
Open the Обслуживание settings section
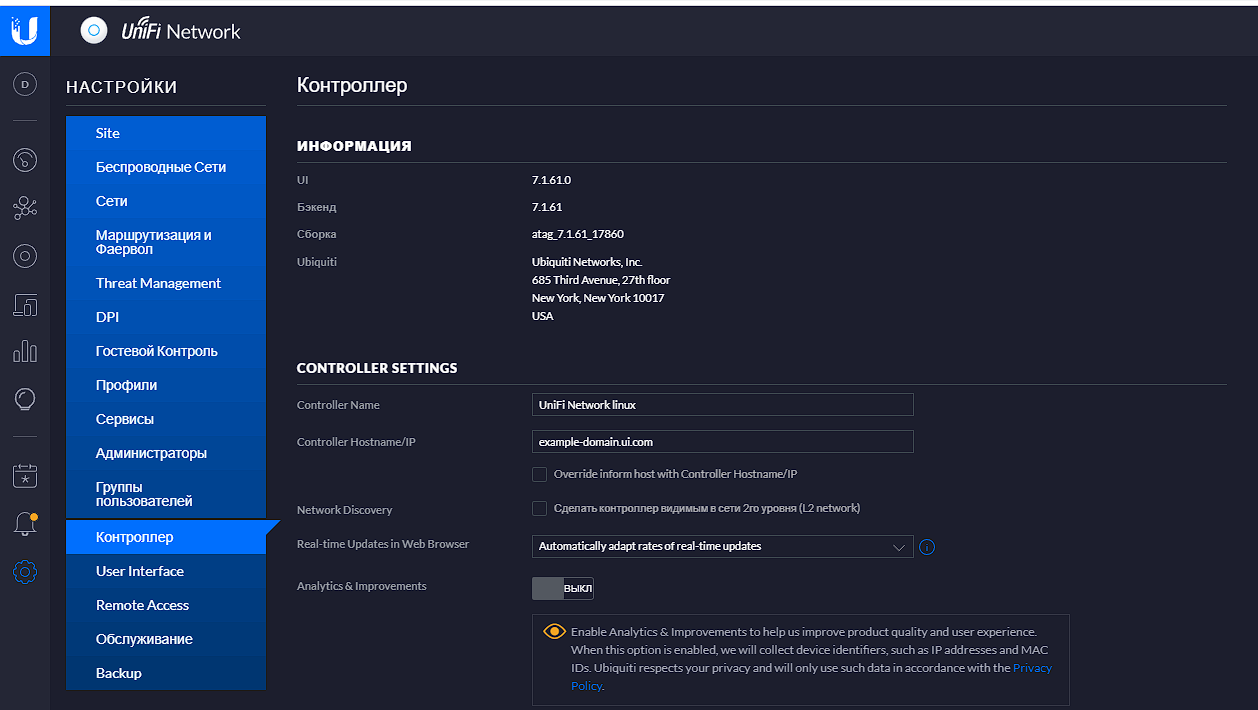point(166,639)
